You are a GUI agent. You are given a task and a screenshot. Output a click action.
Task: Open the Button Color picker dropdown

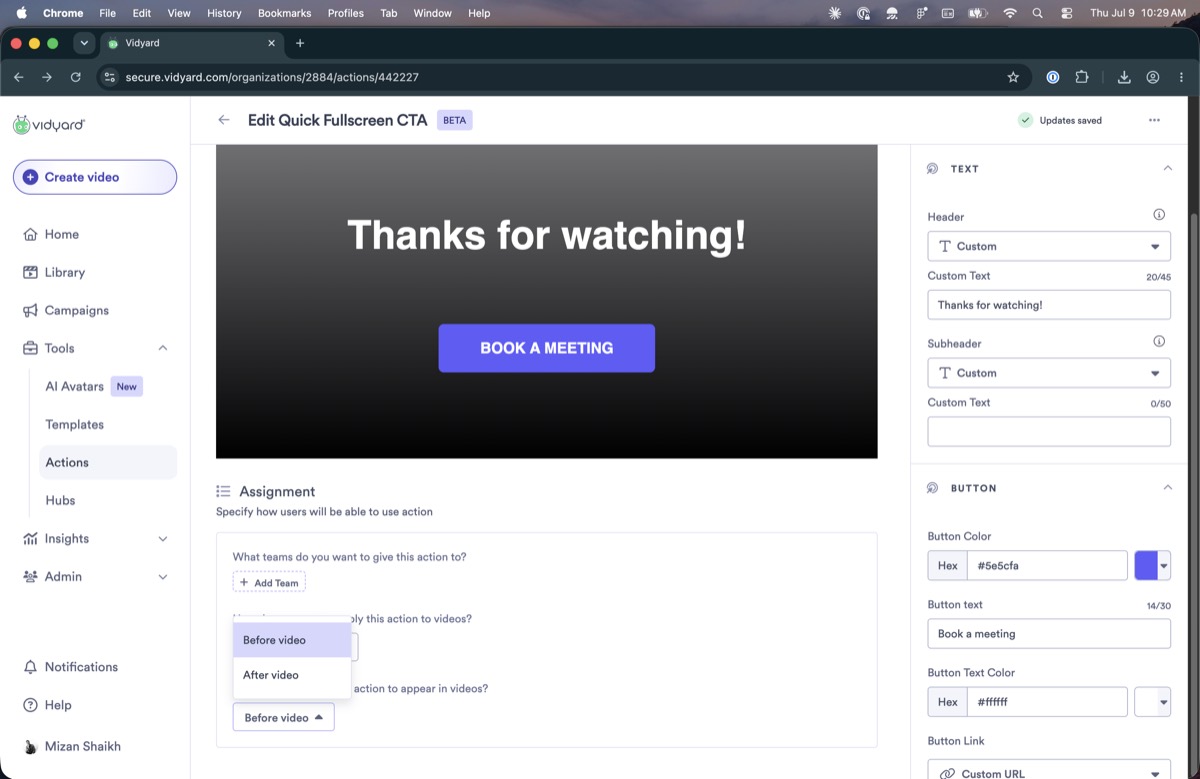(x=1164, y=565)
